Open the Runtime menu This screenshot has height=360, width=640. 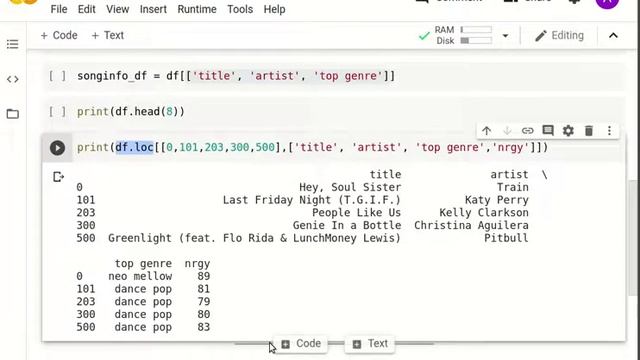[x=197, y=9]
